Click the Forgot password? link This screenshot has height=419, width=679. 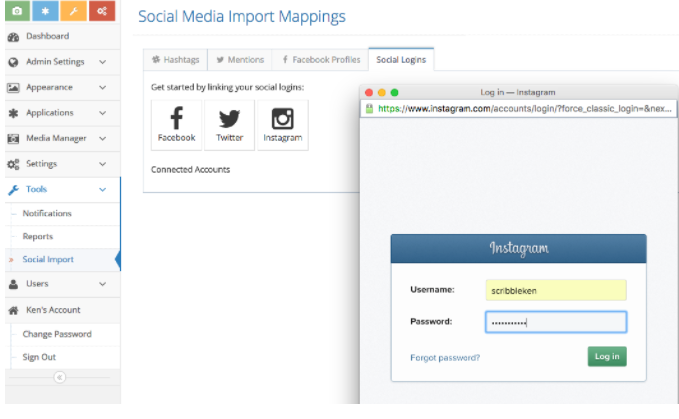(x=445, y=358)
